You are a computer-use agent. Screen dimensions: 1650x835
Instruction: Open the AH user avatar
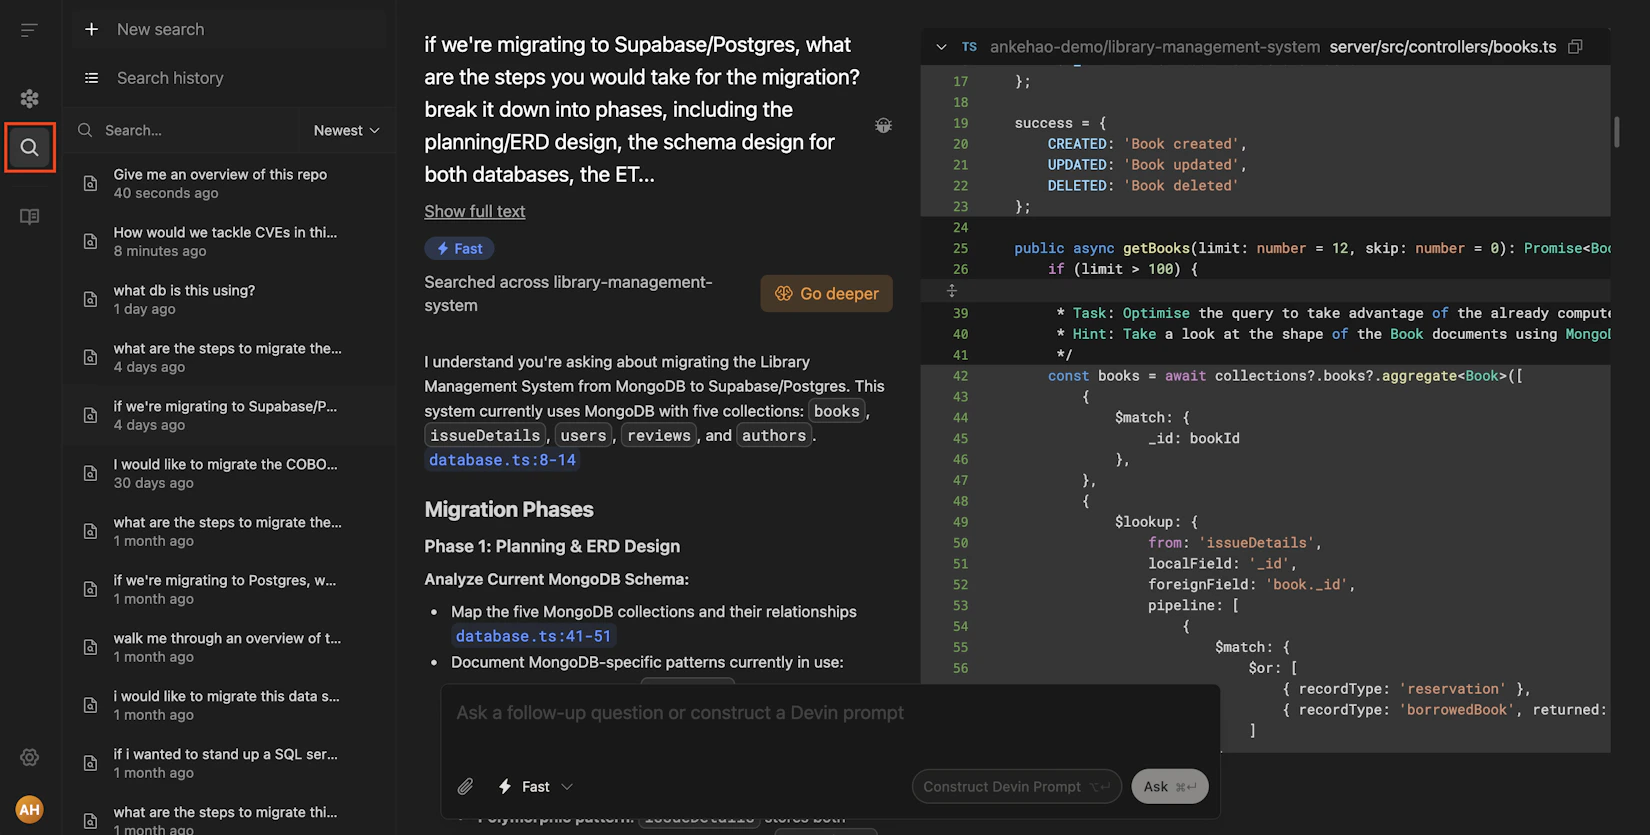coord(29,809)
